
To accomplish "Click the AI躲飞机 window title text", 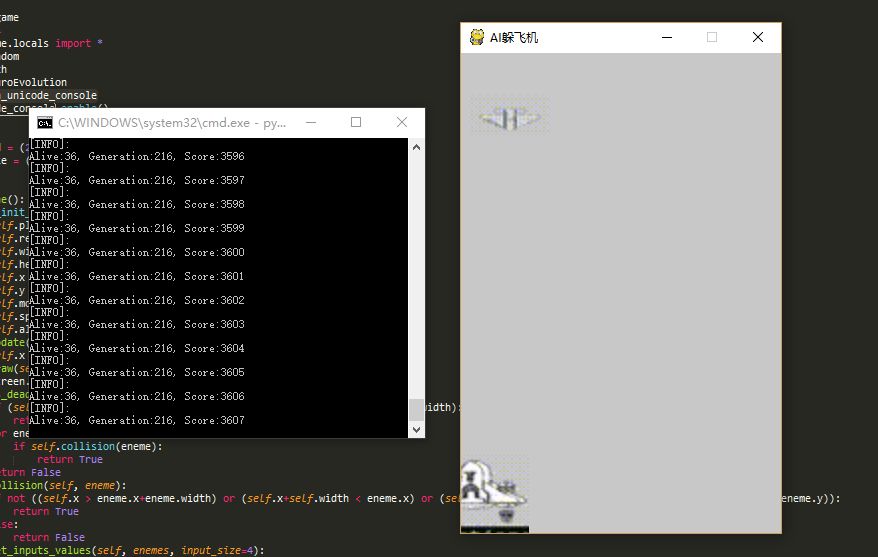I will point(514,38).
